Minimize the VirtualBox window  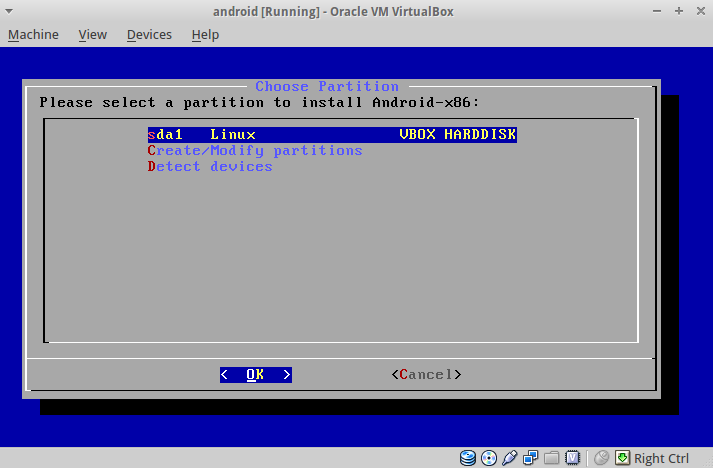pos(657,11)
